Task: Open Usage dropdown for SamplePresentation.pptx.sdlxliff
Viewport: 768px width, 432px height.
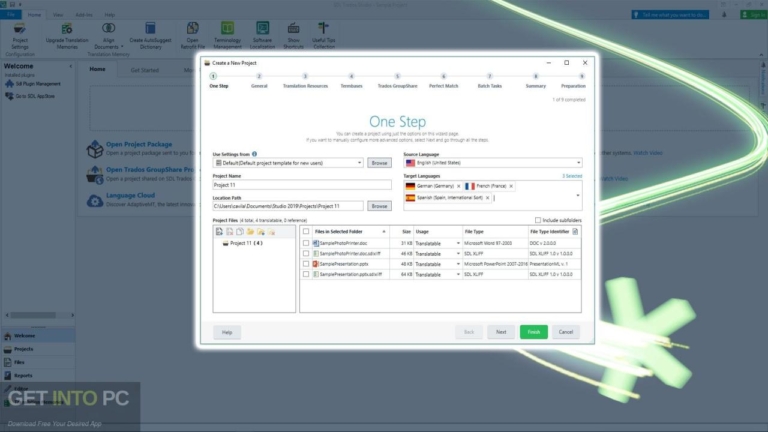Action: click(458, 275)
